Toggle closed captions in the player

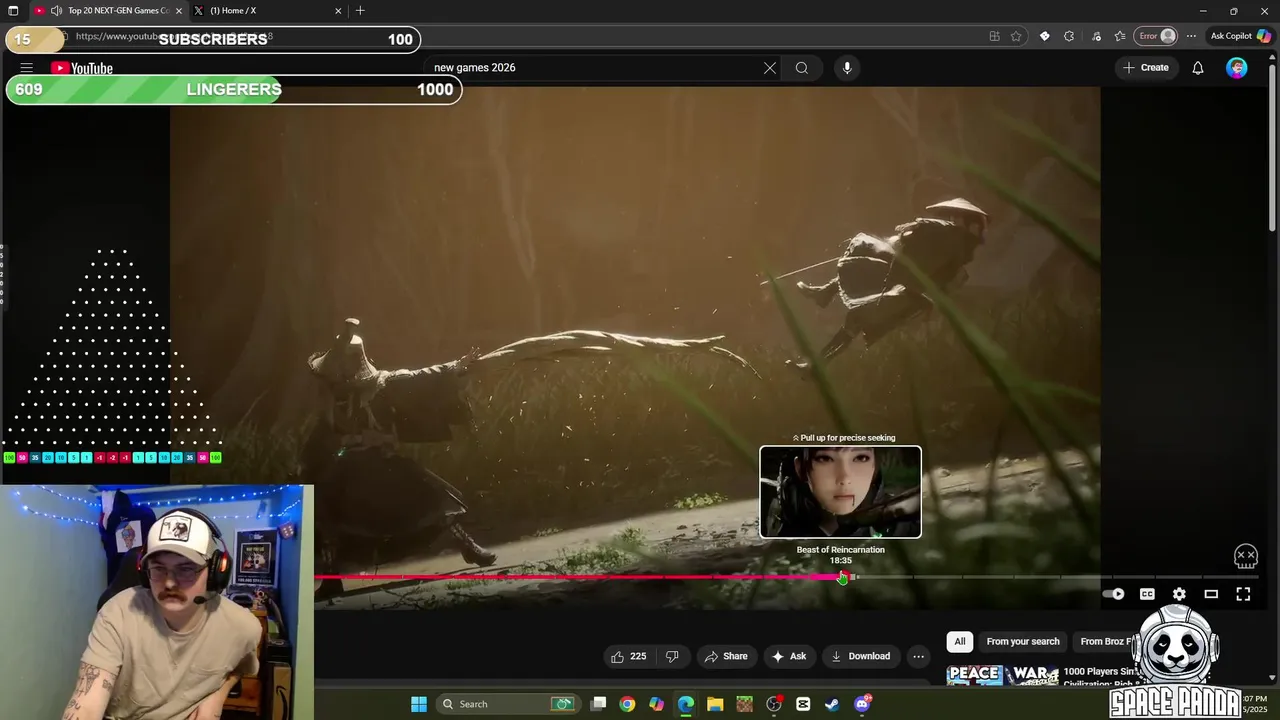click(x=1147, y=594)
